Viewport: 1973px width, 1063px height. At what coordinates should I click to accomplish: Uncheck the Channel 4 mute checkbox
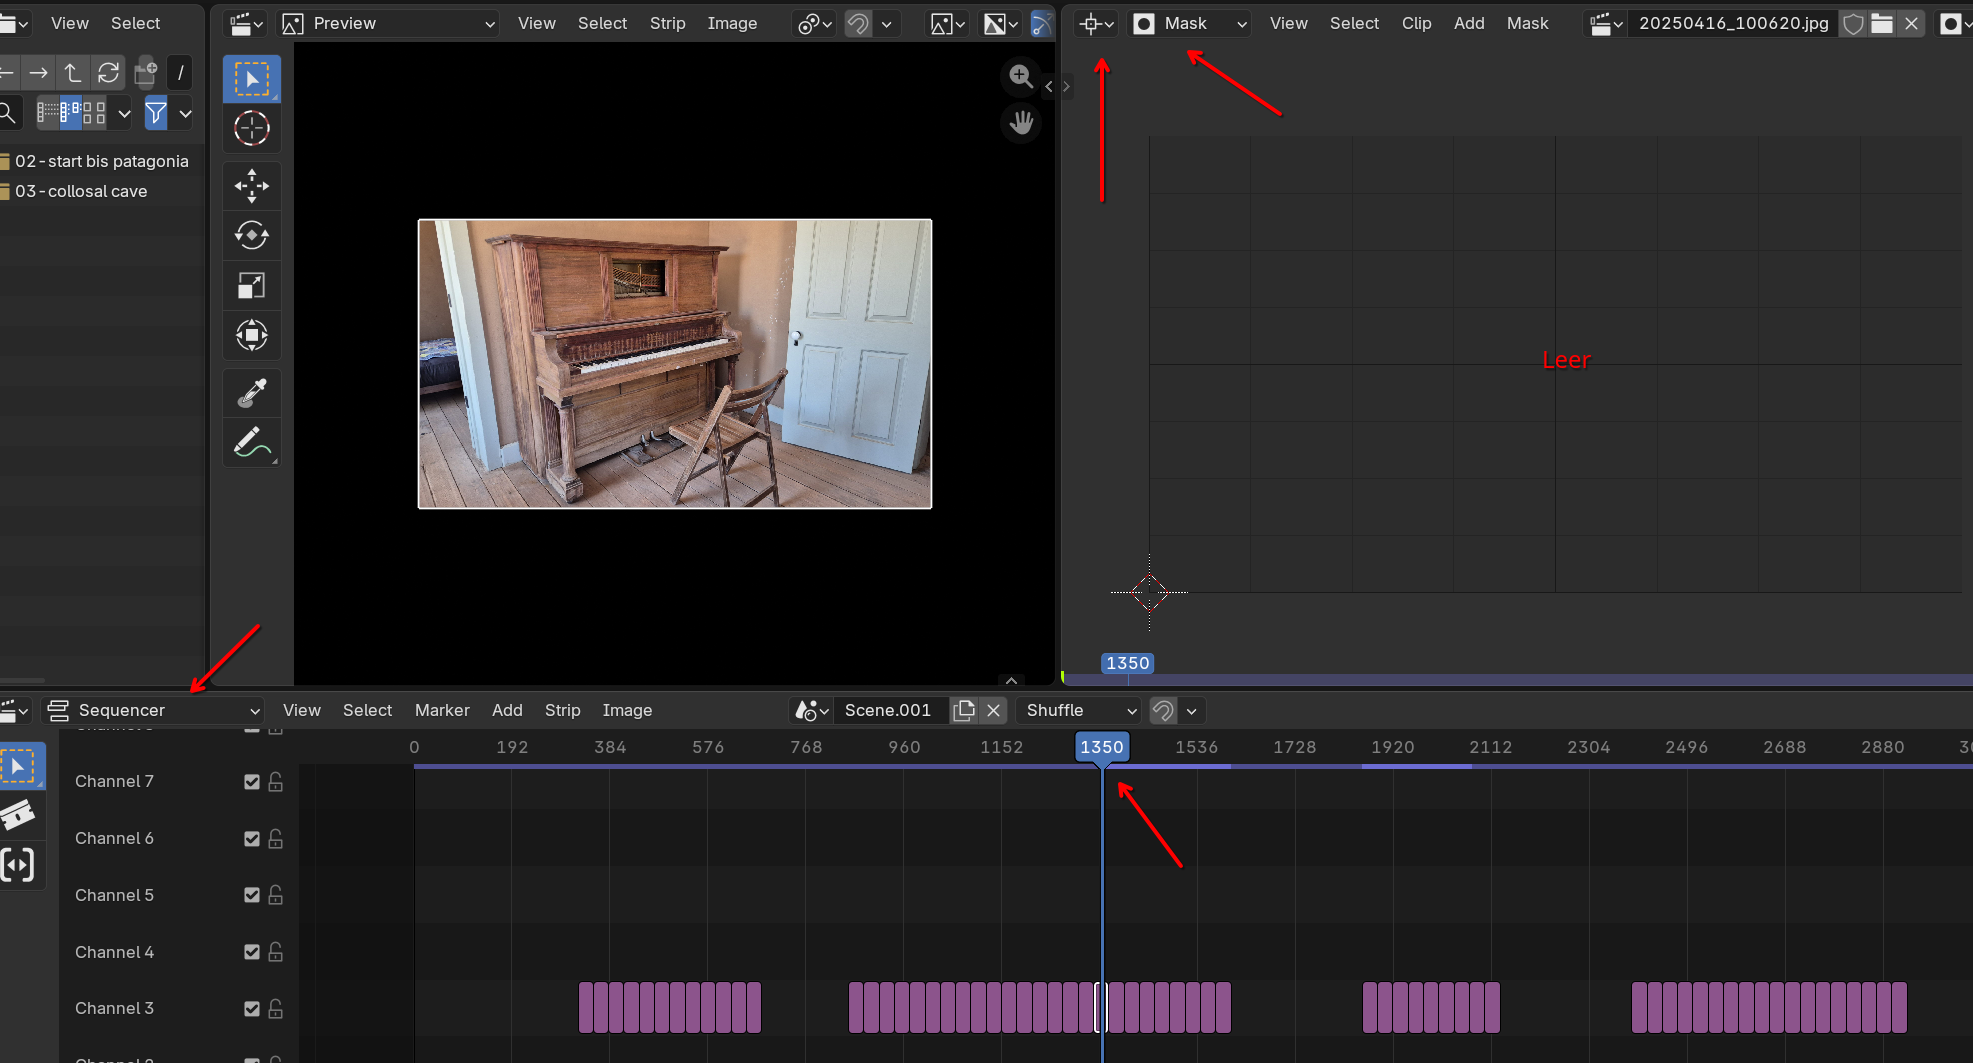[252, 952]
